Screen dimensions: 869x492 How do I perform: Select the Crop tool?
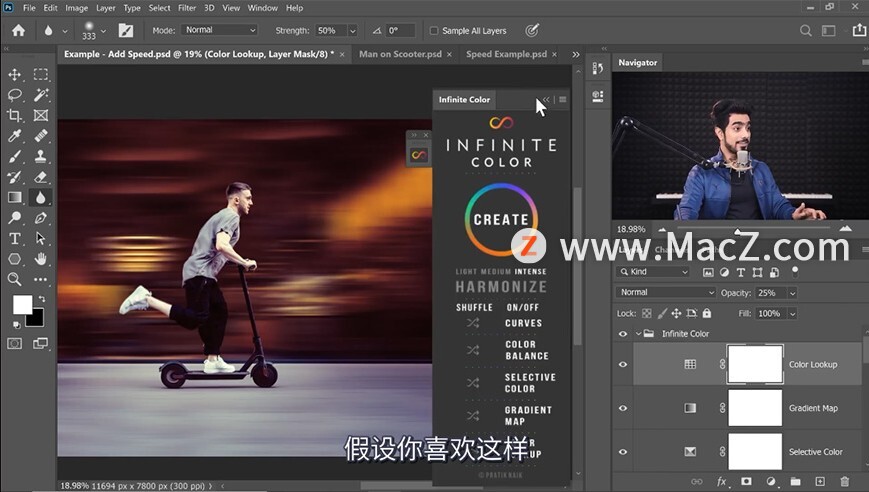point(14,115)
